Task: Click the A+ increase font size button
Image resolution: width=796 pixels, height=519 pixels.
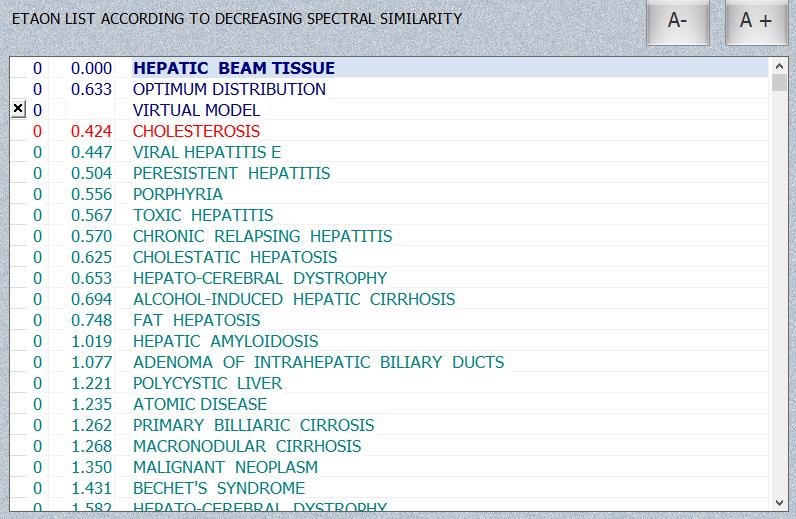Action: click(755, 22)
